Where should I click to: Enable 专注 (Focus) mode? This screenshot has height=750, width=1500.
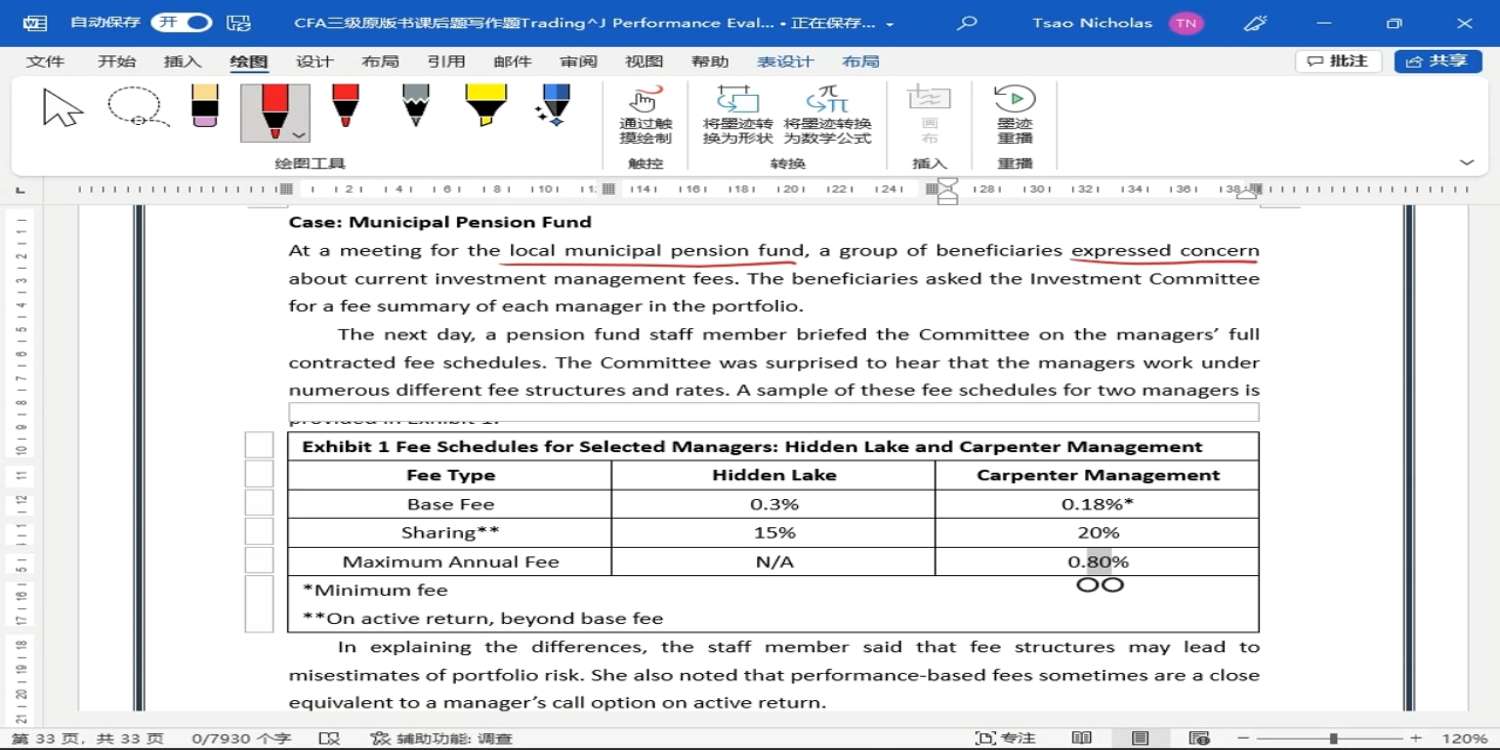click(1005, 738)
